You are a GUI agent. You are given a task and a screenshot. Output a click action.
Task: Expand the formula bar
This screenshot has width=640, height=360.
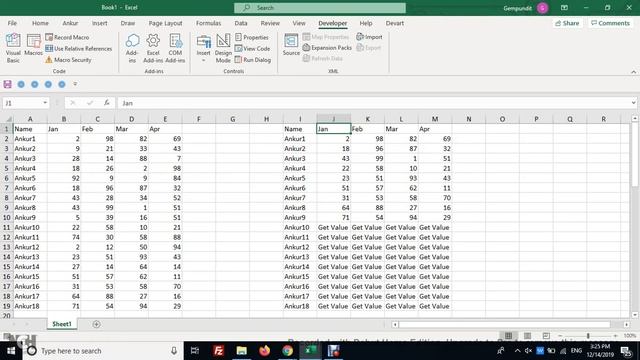click(x=633, y=103)
